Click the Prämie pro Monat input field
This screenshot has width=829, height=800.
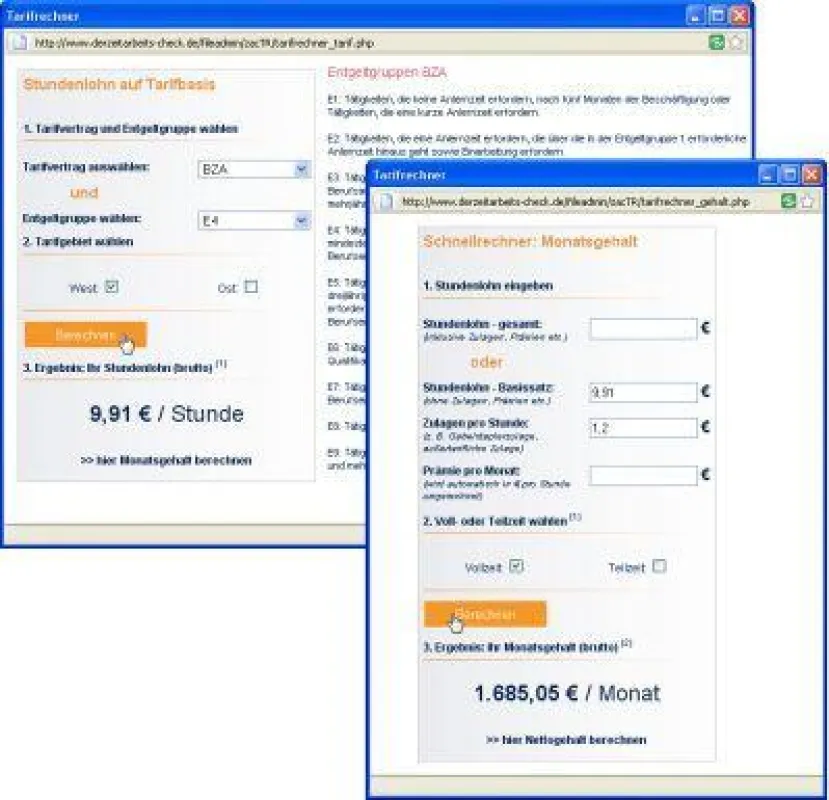click(643, 475)
